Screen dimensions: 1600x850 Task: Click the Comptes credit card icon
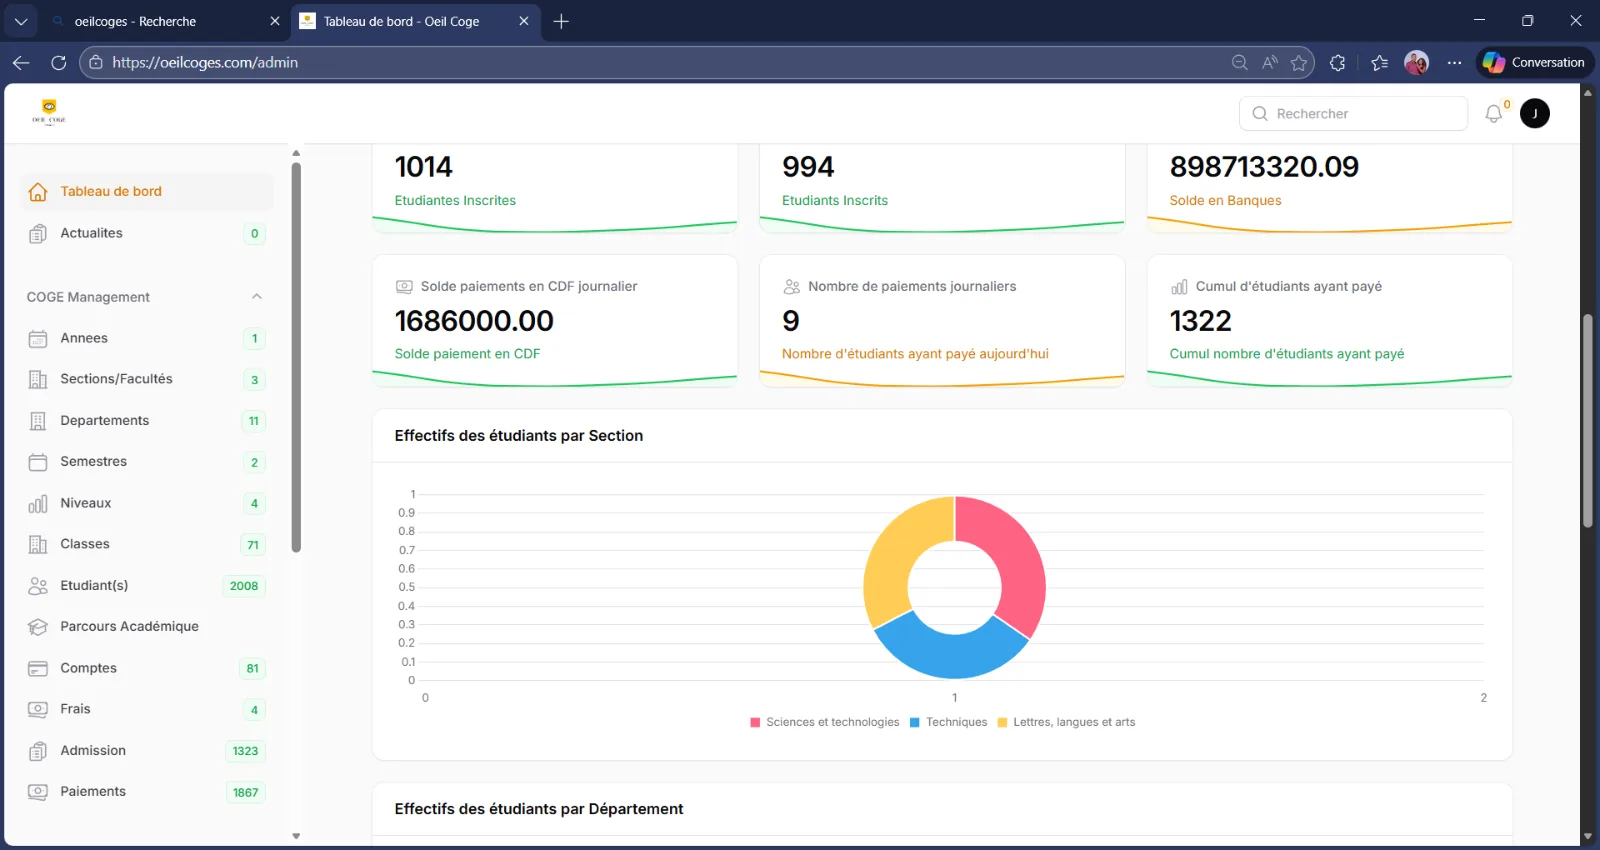[38, 668]
